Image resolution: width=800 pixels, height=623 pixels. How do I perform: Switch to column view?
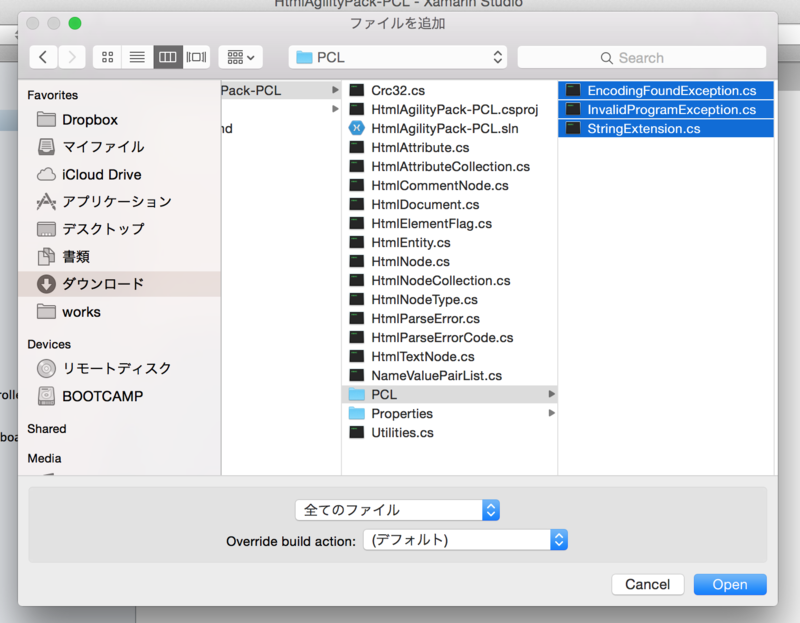167,57
